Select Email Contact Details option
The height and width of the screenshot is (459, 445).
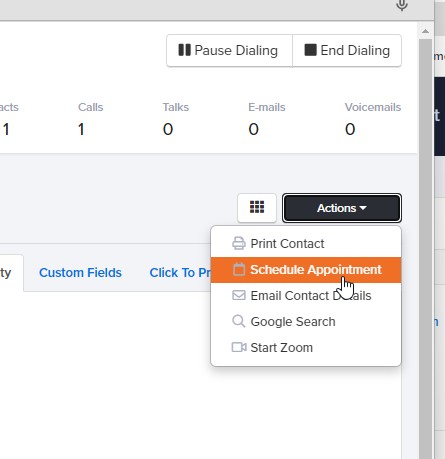306,296
